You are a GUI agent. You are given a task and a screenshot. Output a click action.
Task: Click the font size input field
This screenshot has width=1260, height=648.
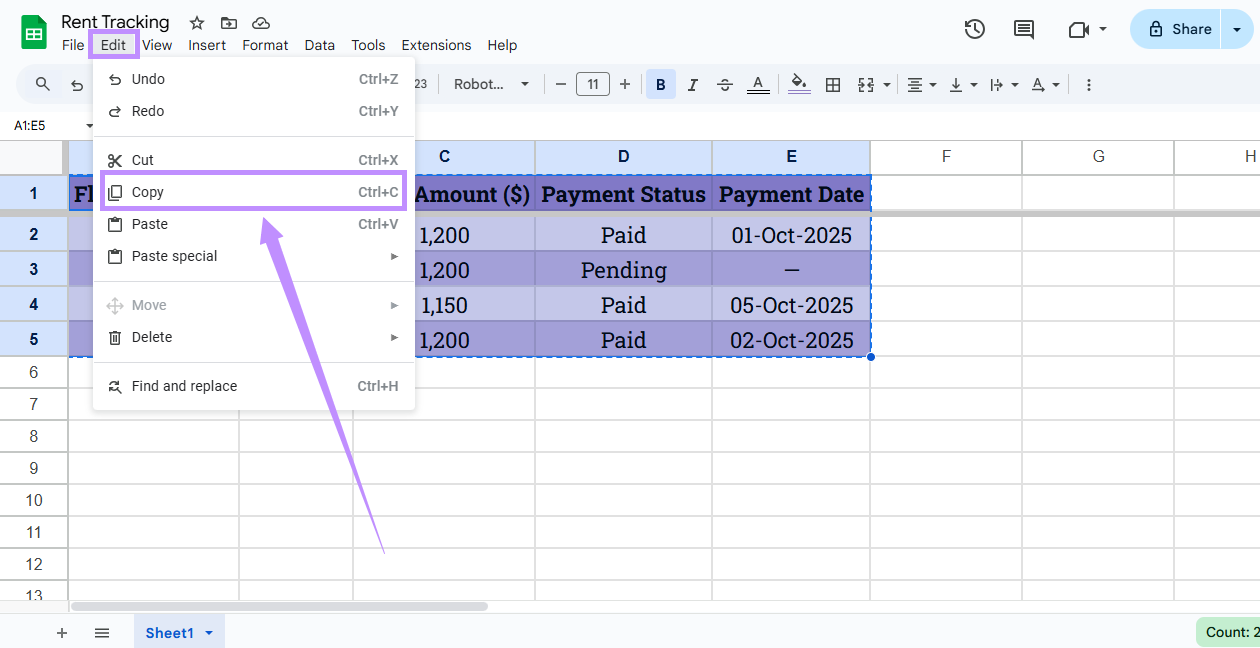[x=592, y=84]
